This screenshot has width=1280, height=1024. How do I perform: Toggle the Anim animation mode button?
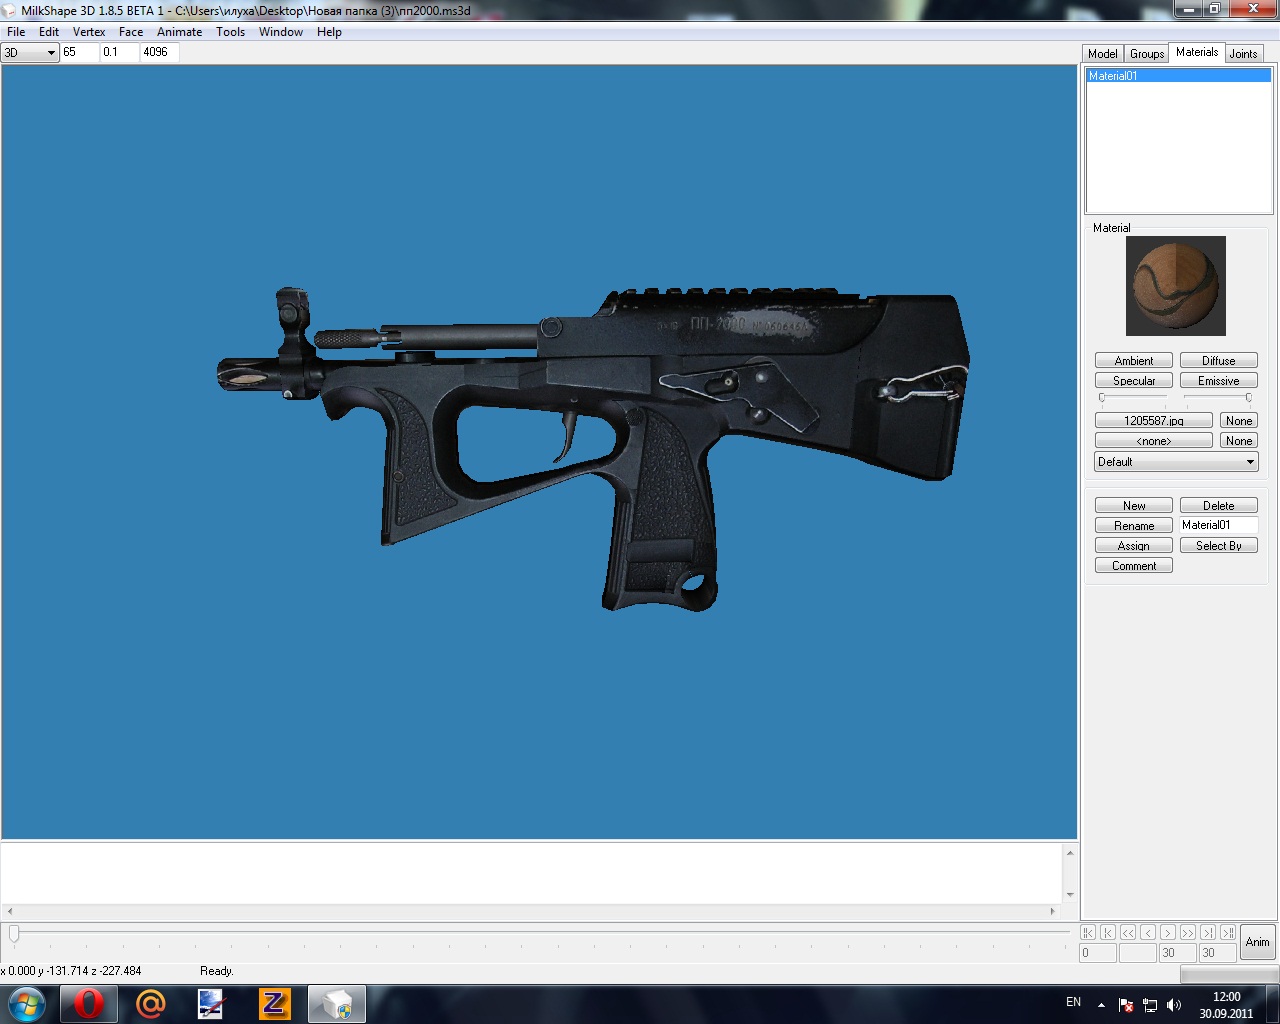(x=1257, y=942)
